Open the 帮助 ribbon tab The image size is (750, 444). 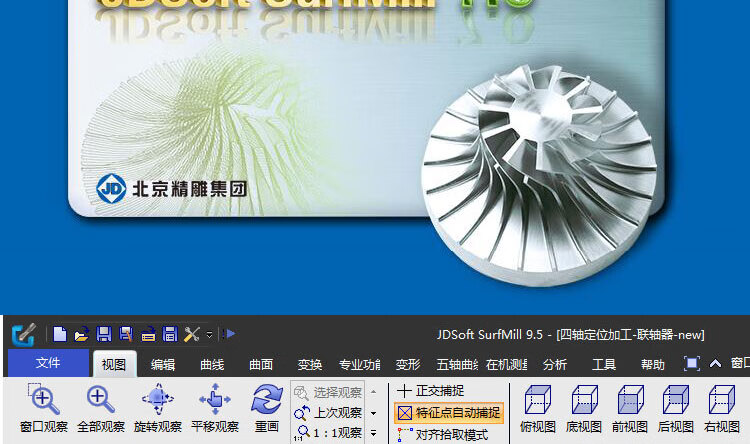pos(652,365)
